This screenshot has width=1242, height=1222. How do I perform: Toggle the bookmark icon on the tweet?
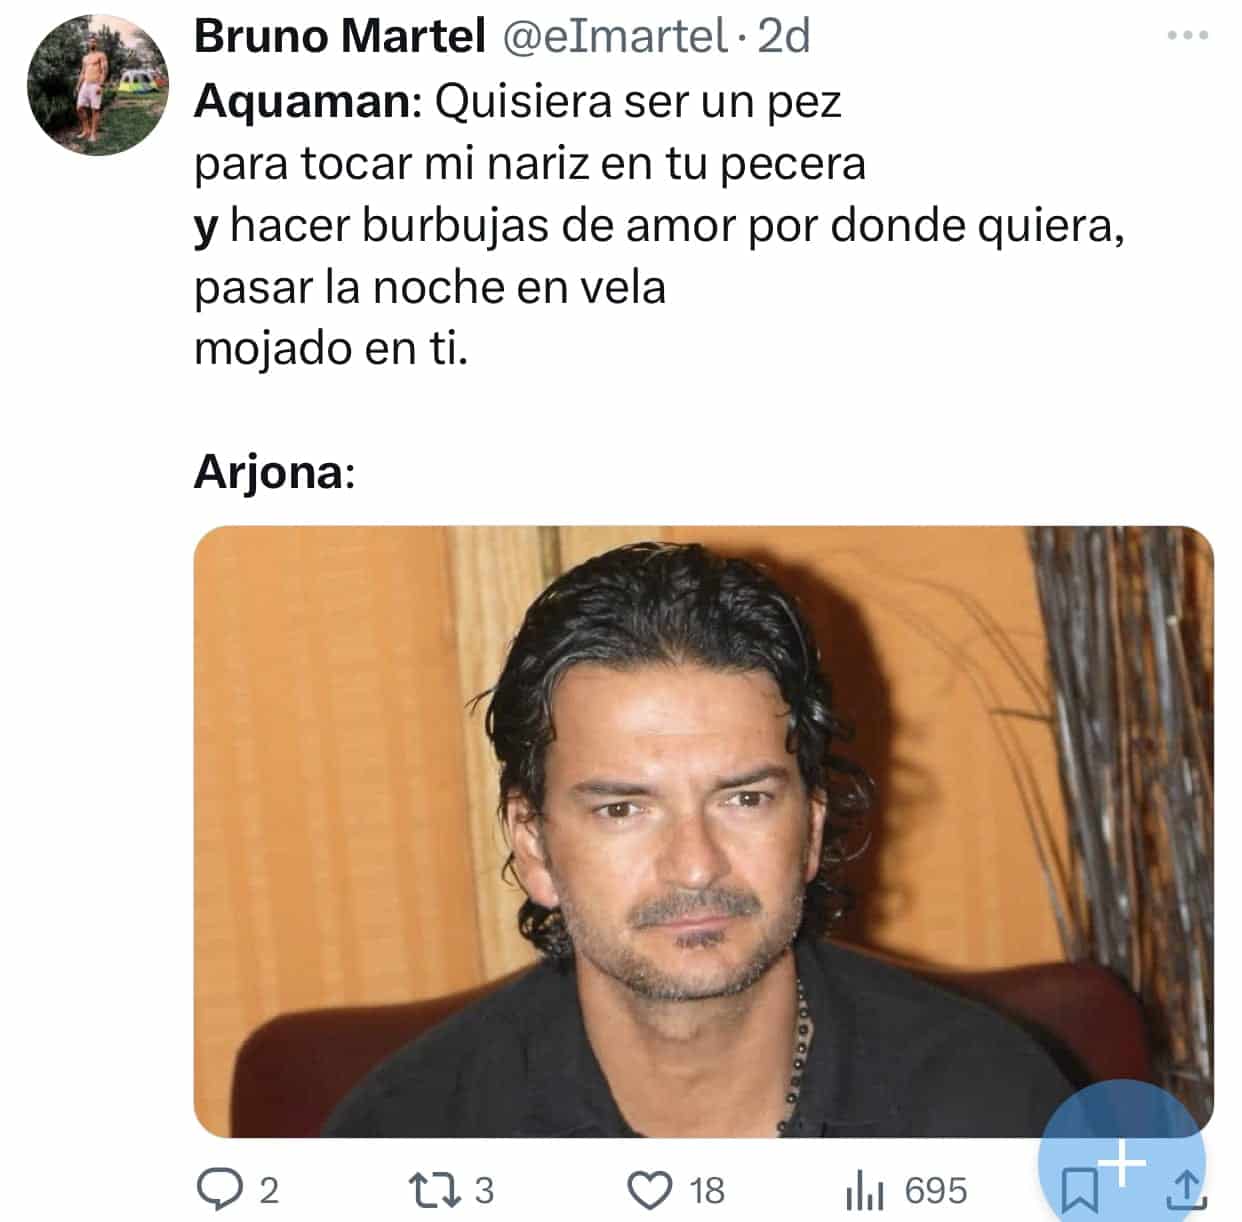pos(1078,1191)
